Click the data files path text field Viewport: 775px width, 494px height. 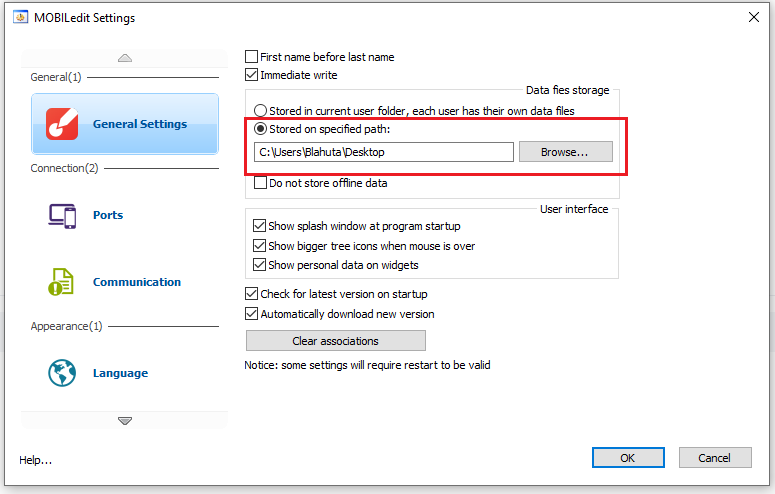pyautogui.click(x=383, y=152)
